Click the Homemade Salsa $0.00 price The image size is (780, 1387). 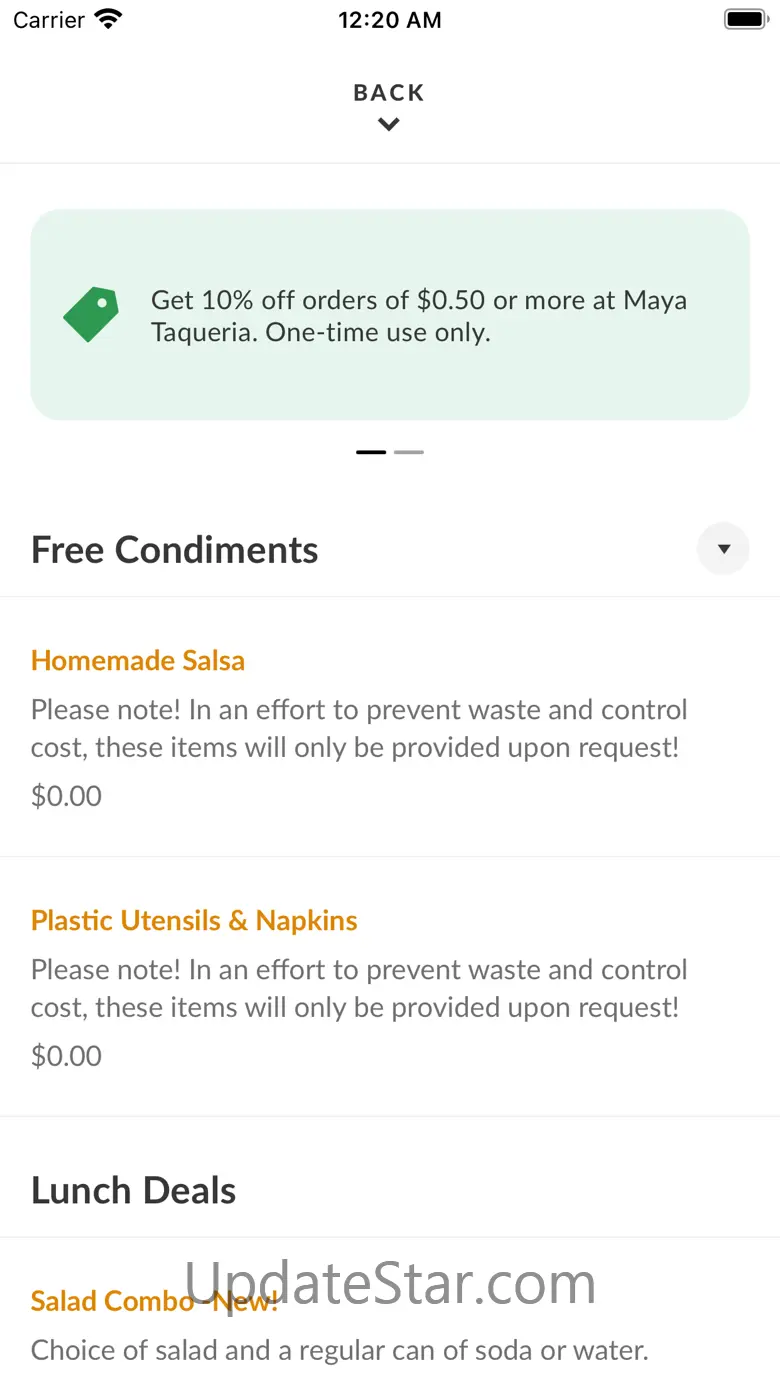click(66, 796)
